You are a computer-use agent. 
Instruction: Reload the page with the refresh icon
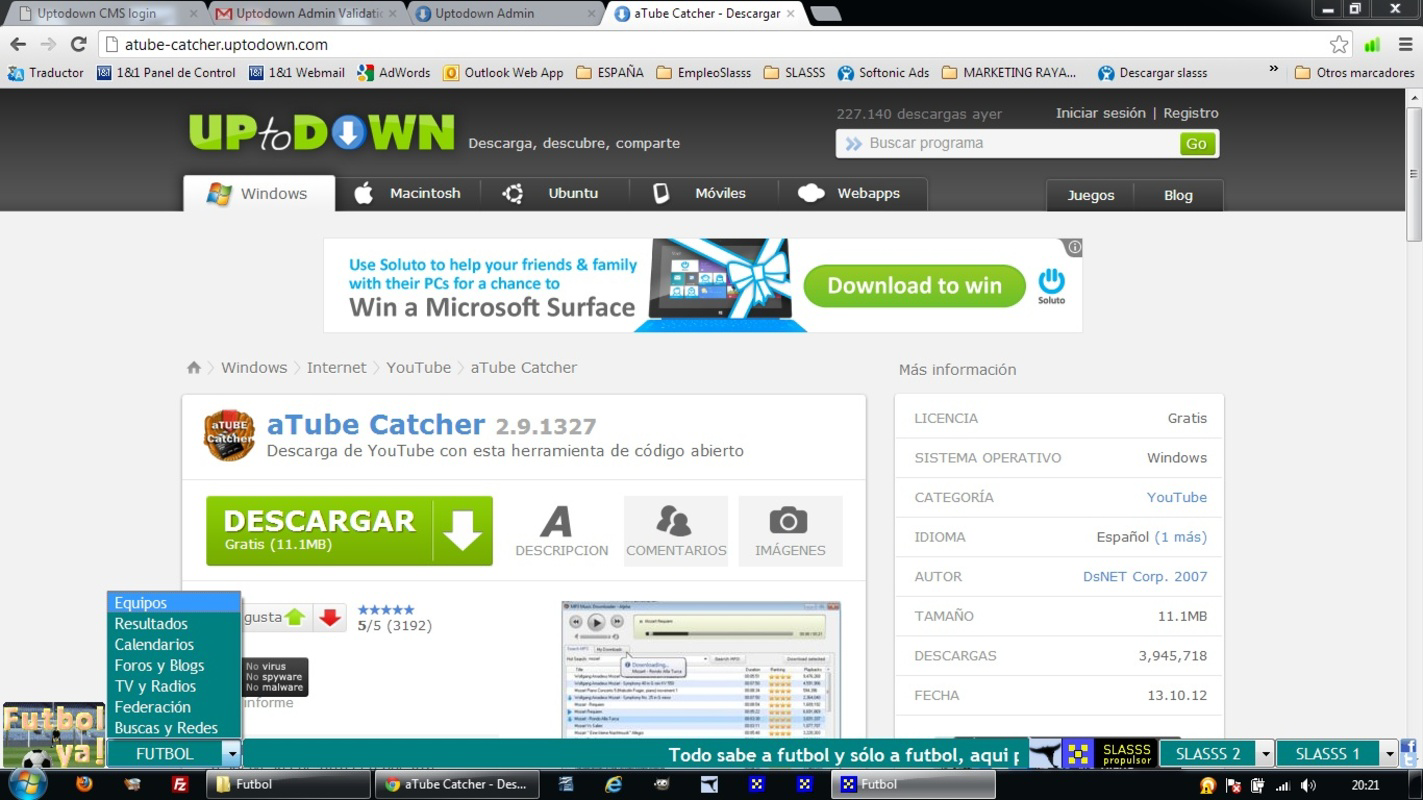[x=78, y=44]
